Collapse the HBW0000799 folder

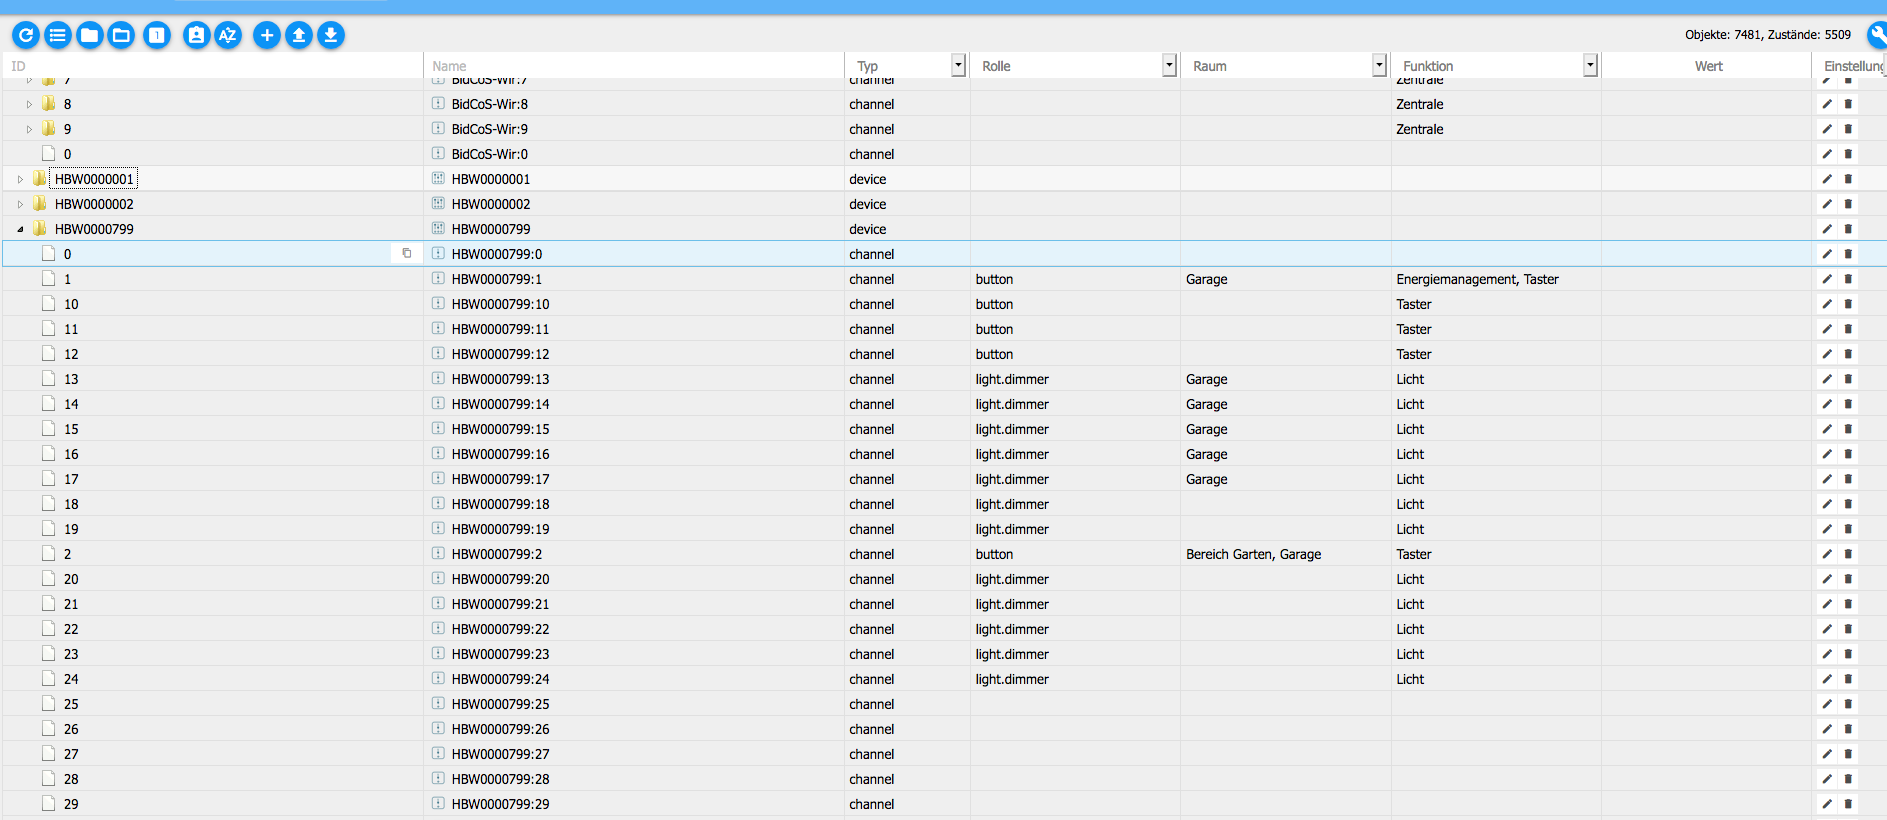coord(20,229)
